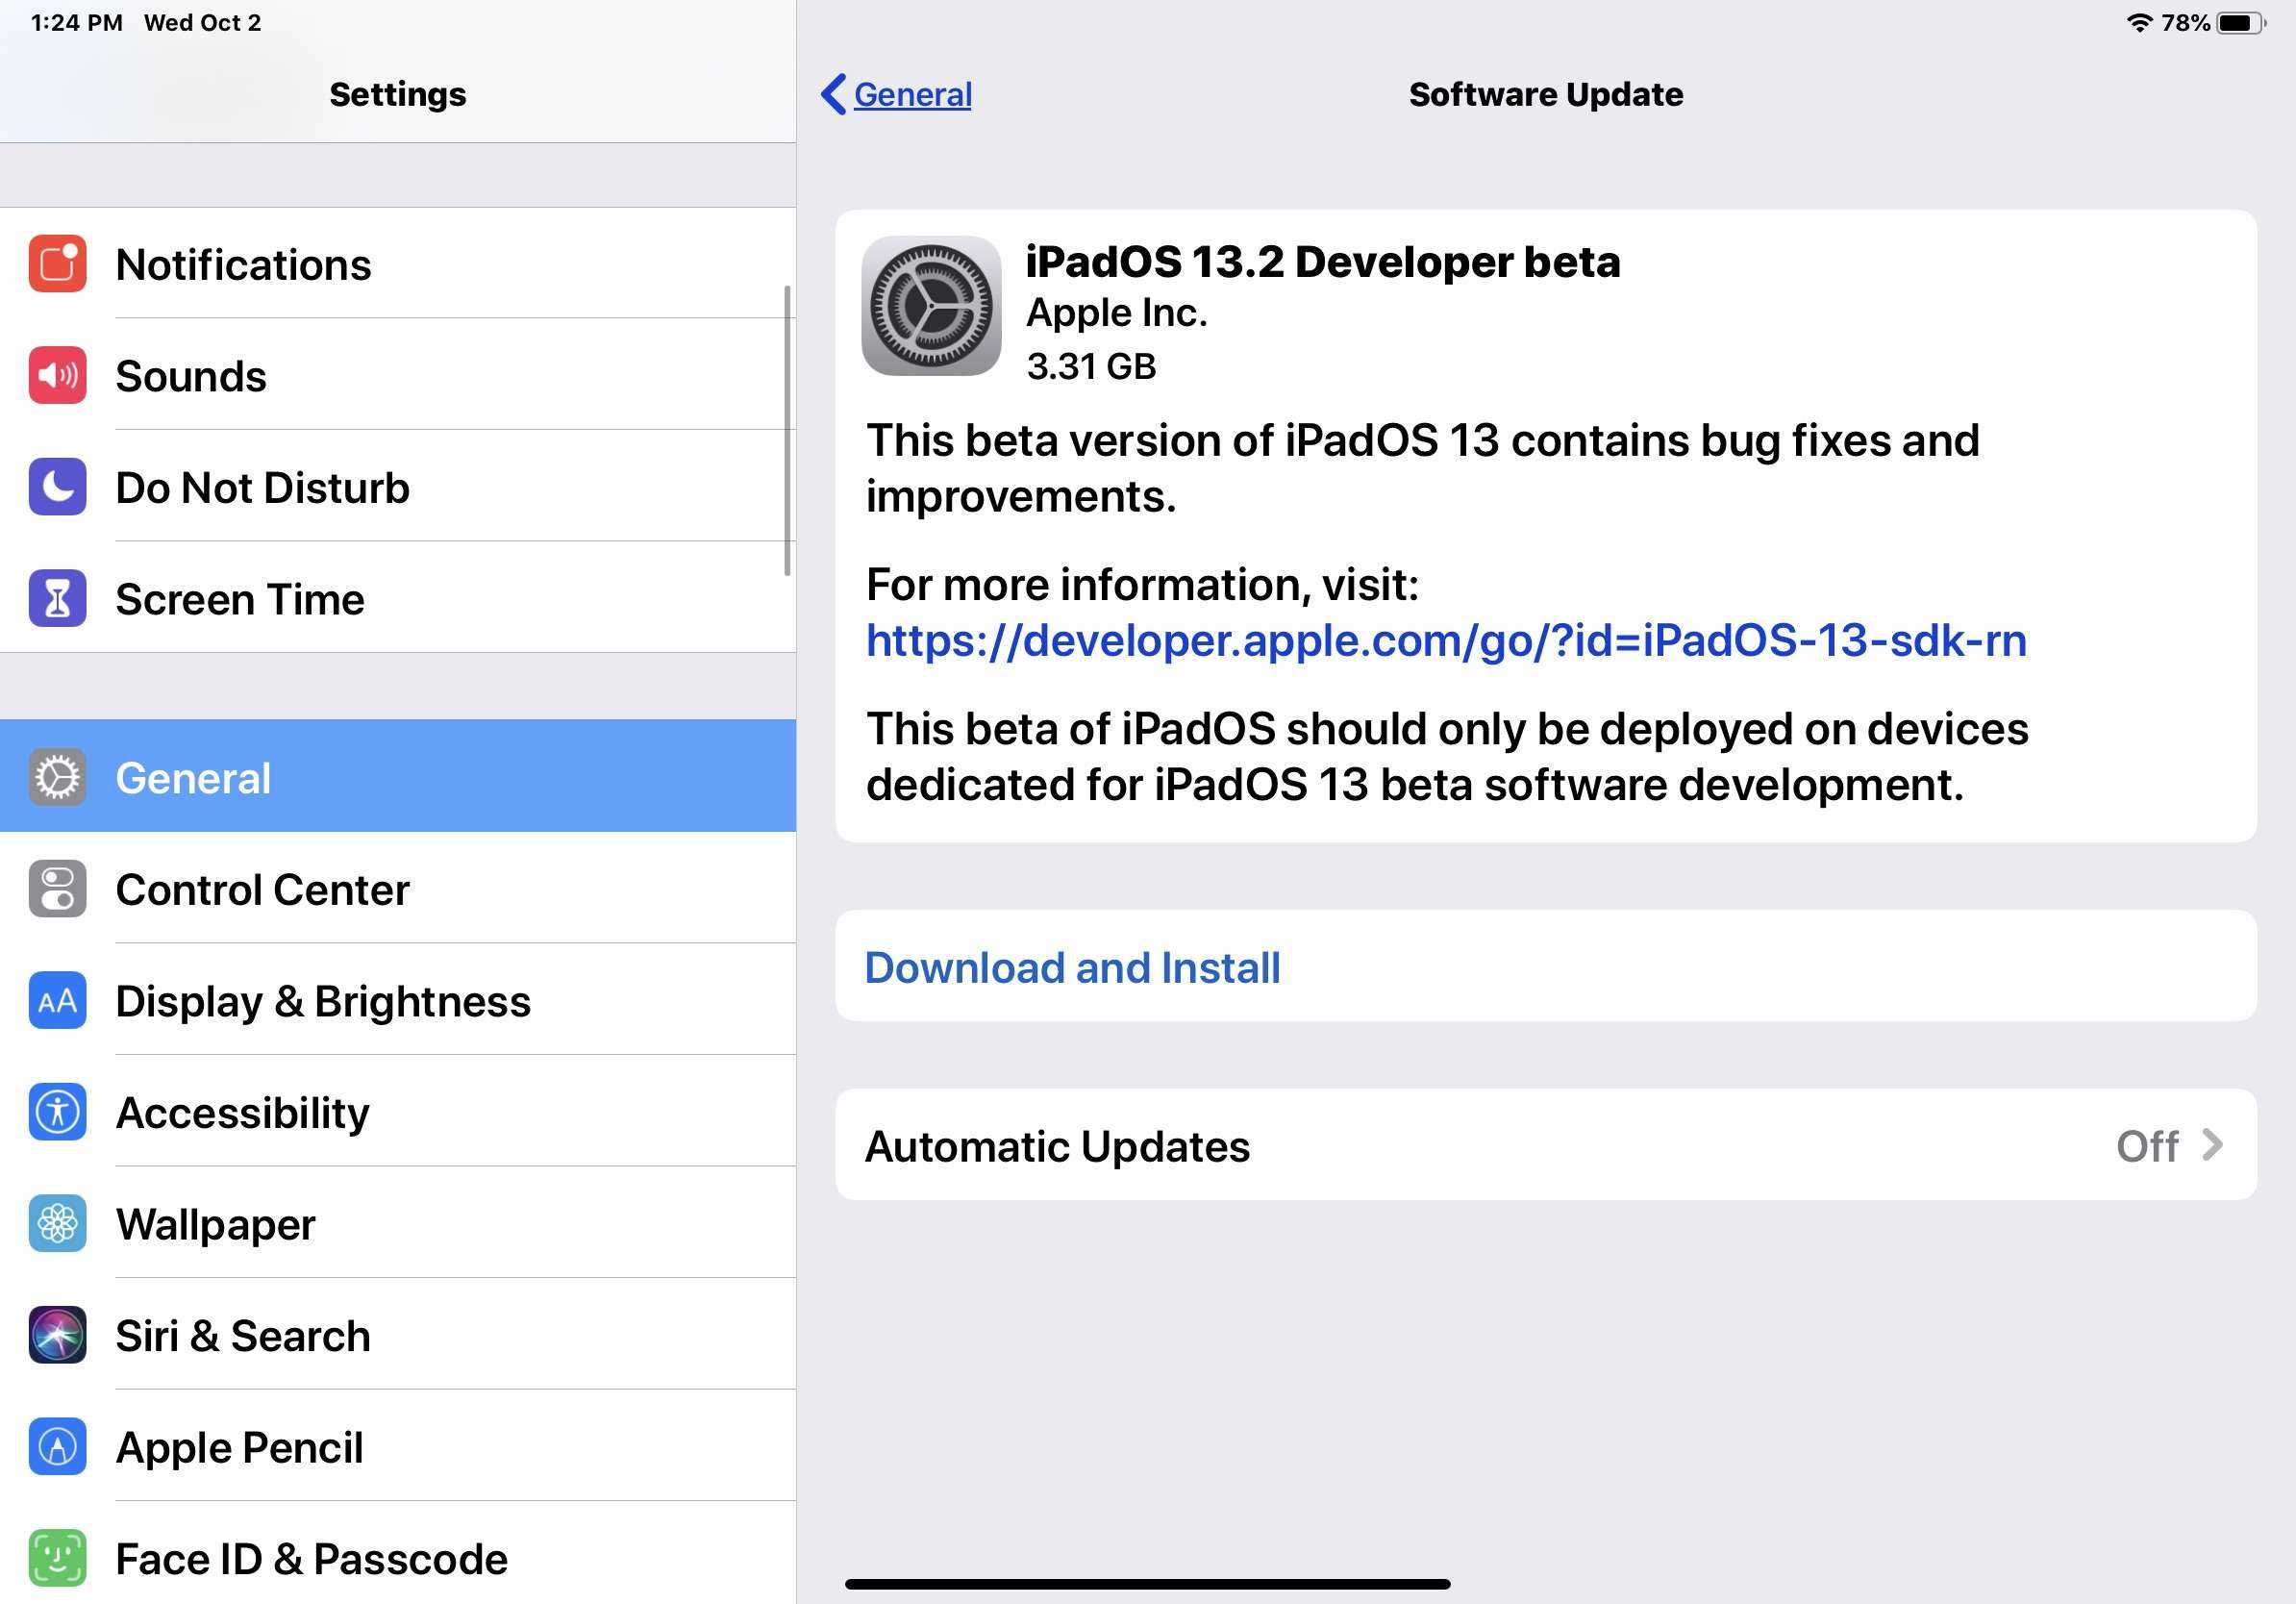The image size is (2296, 1604).
Task: Select Control Center in sidebar
Action: coord(398,889)
